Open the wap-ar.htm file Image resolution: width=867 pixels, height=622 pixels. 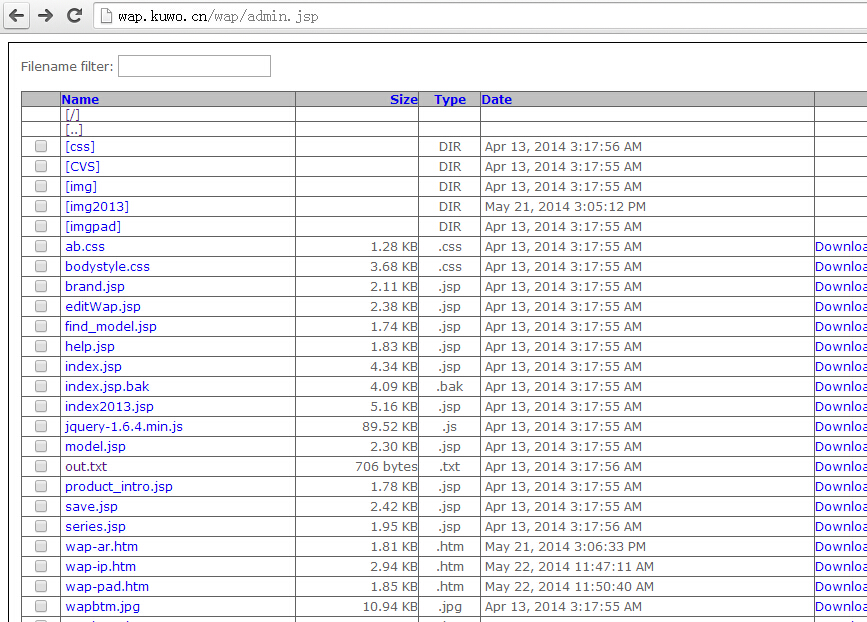[101, 546]
